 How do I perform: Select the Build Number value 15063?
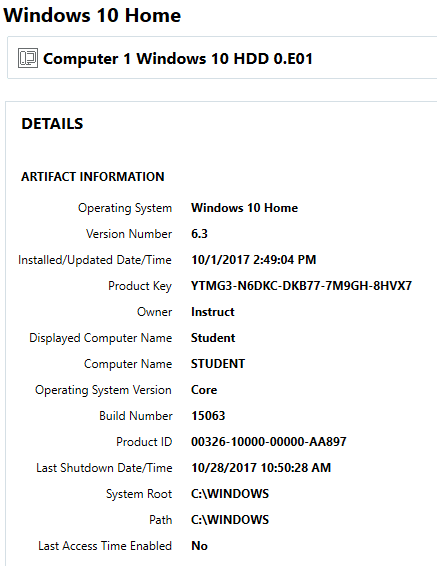208,416
